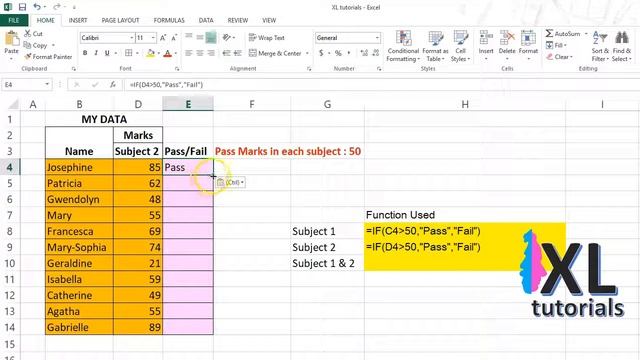This screenshot has width=640, height=360.
Task: Click Decrease Indent icon
Action: (227, 53)
